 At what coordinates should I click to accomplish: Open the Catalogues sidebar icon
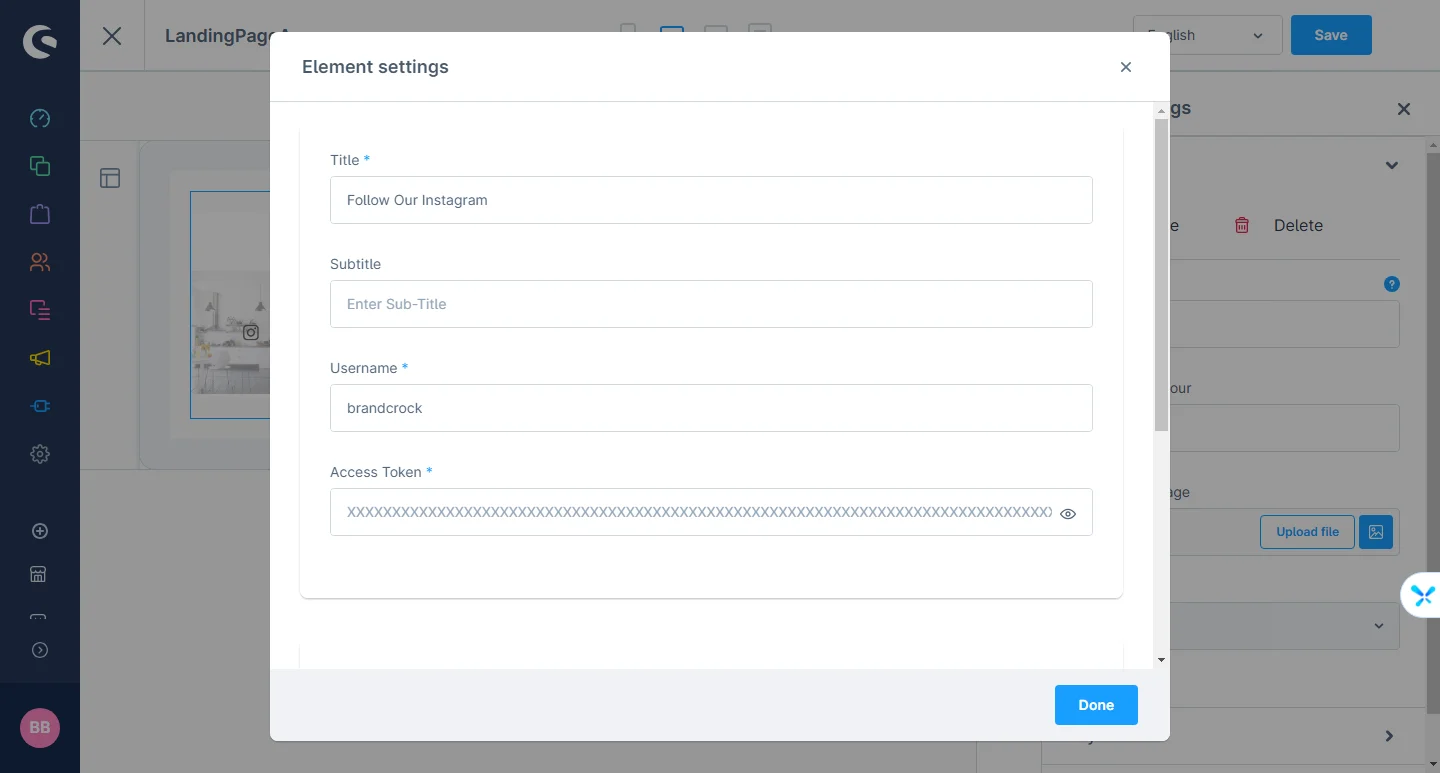pos(40,166)
